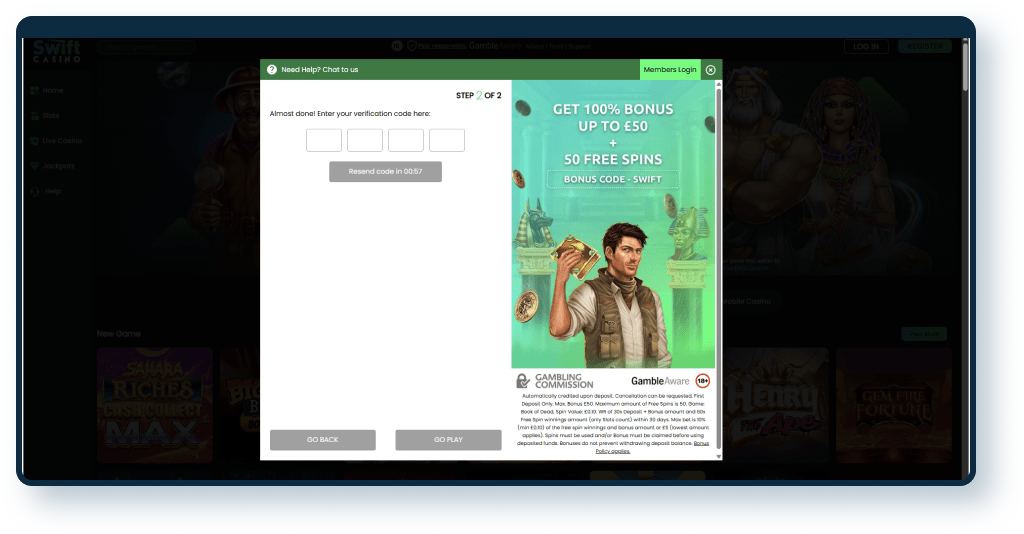Image resolution: width=1024 pixels, height=534 pixels.
Task: Click the header GambleAware link
Action: point(494,46)
